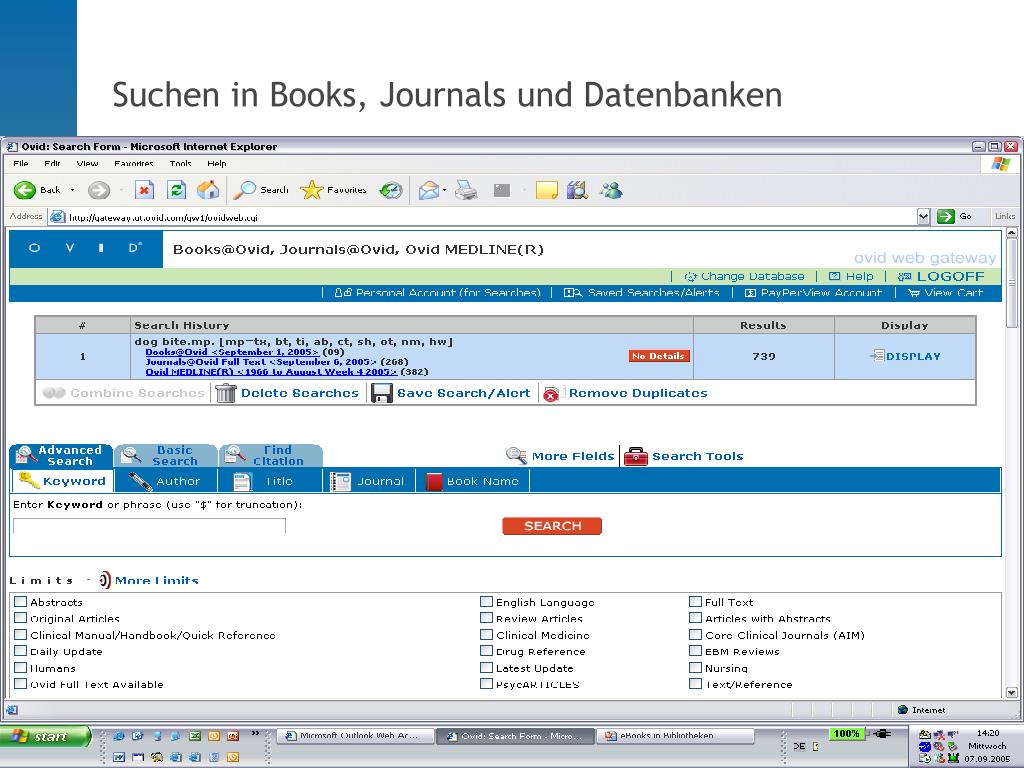Stop page loading with the red X icon
Screen dimensions: 1024x768
click(x=144, y=190)
